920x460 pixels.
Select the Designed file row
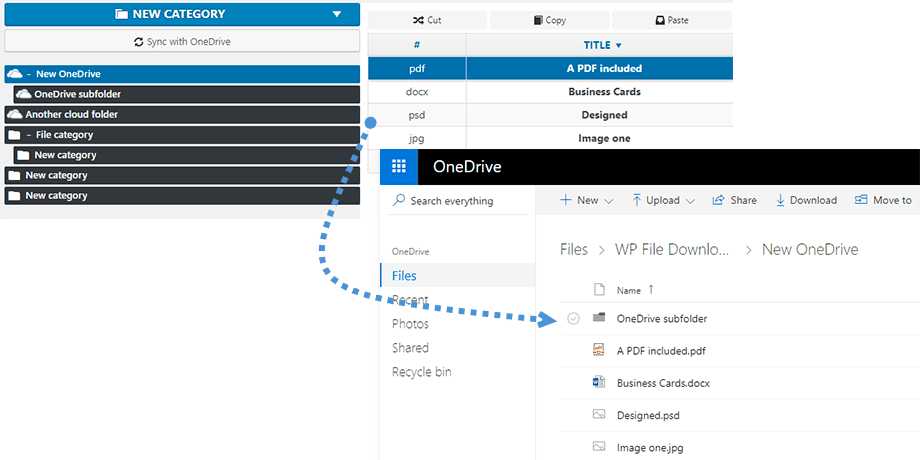click(x=550, y=115)
